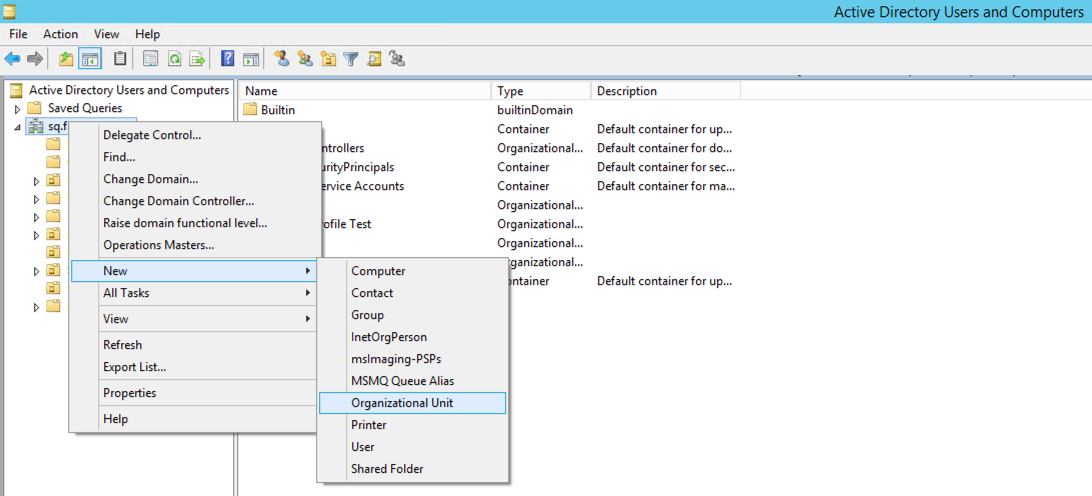1092x496 pixels.
Task: Select the Builtin folder in the list
Action: pyautogui.click(x=277, y=110)
